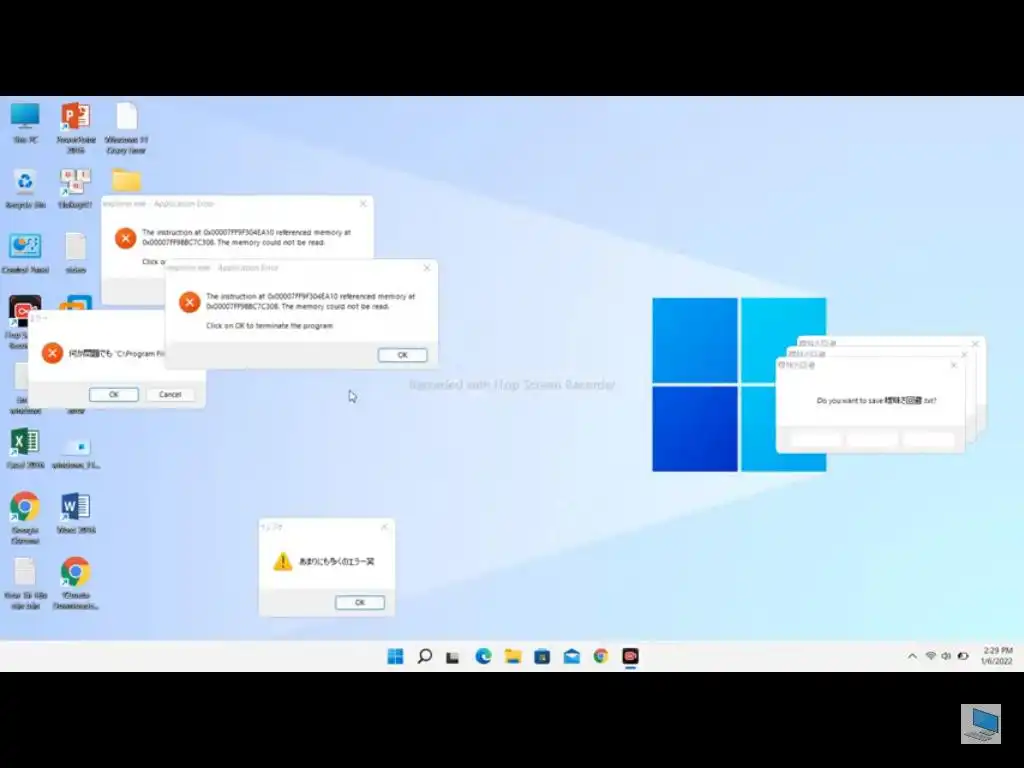Open Wi-Fi network tray icon
This screenshot has width=1024, height=768.
[x=931, y=656]
